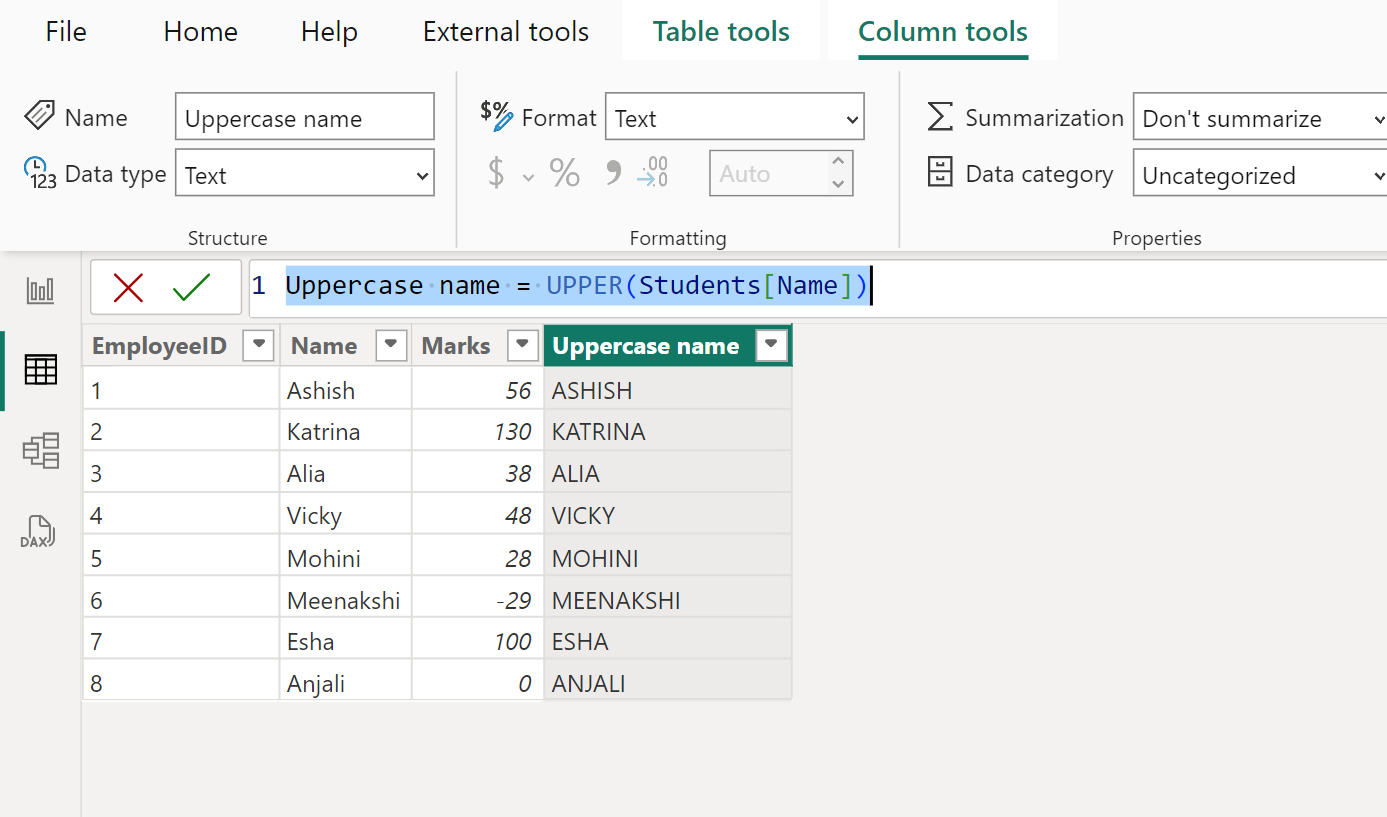Open Model view from the left sidebar
Screen dimensions: 1387x817
tap(40, 451)
